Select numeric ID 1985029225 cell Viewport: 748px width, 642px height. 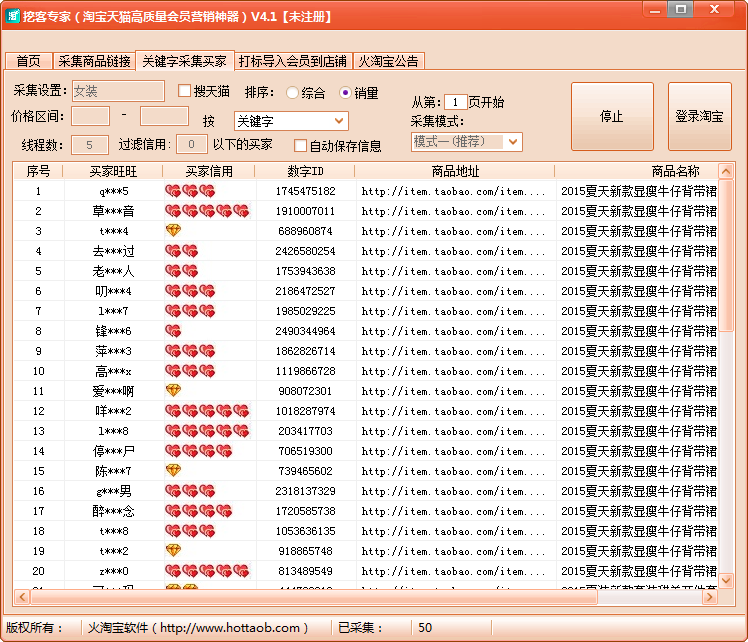305,311
